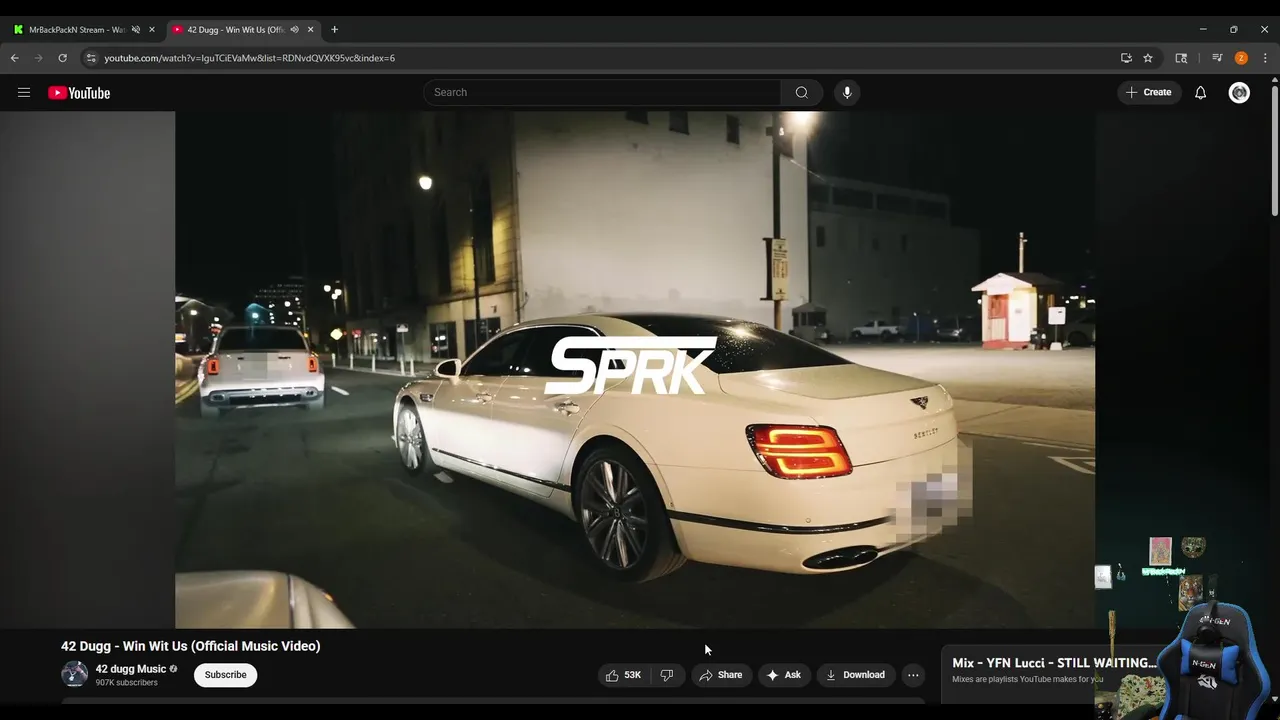Click the YouTube search field

tap(602, 92)
